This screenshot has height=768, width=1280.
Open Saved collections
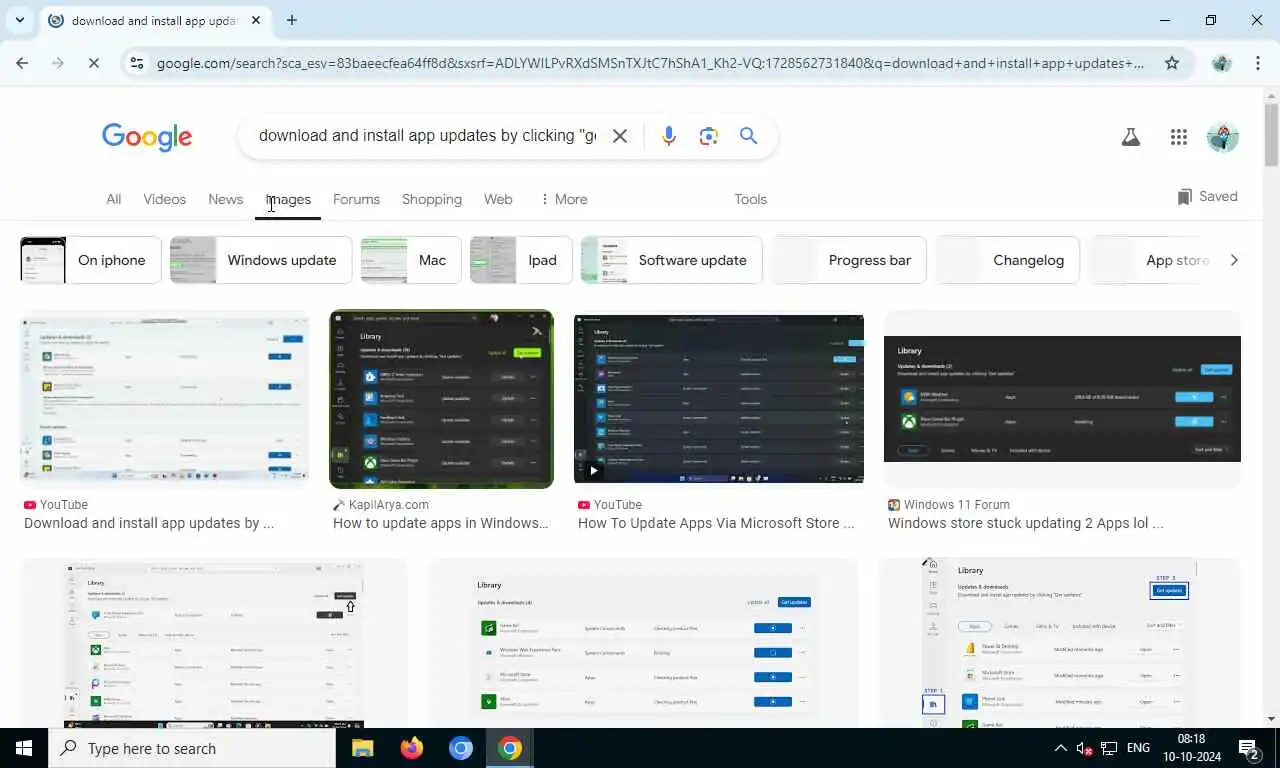(x=1207, y=196)
